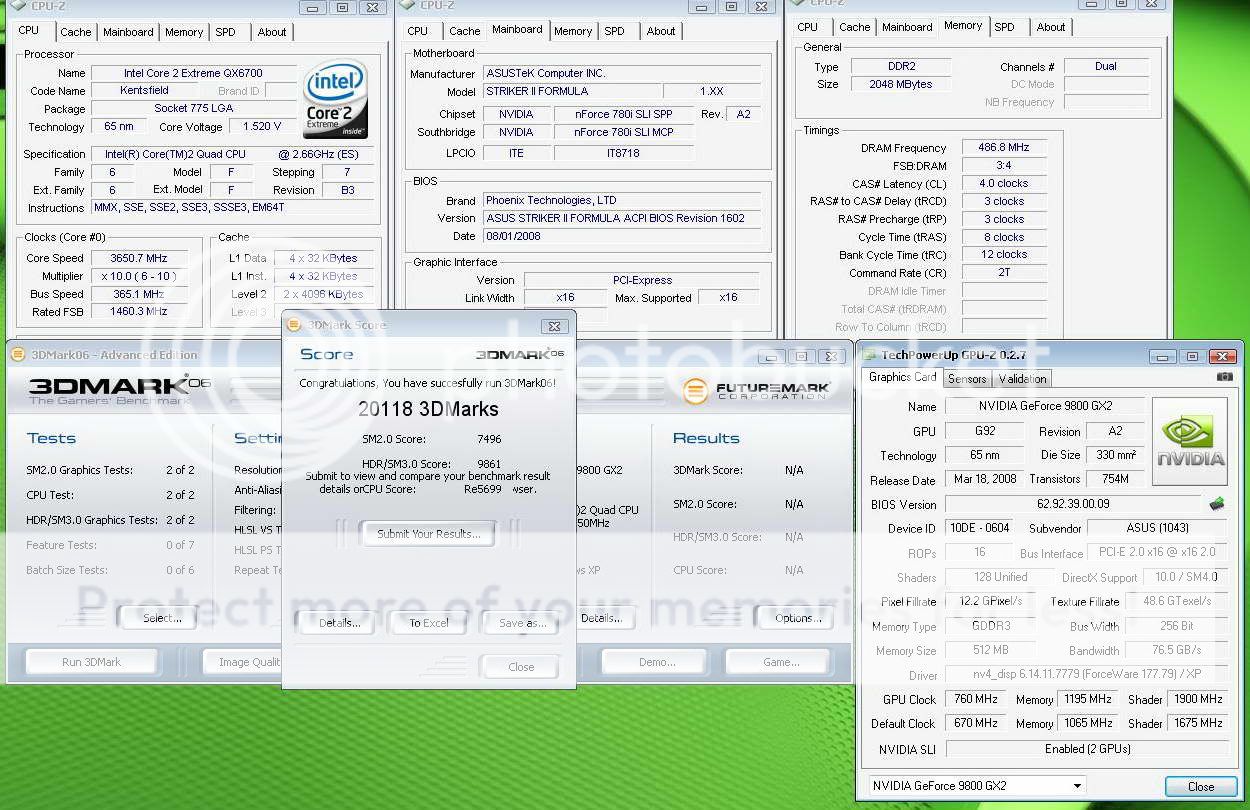Click the '20118 3DMarks' score text

(x=428, y=408)
